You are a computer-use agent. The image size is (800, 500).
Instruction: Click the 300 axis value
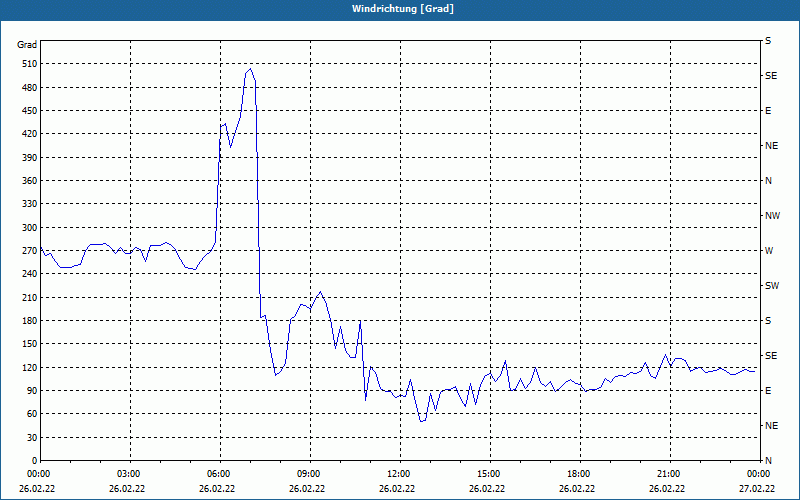point(31,228)
